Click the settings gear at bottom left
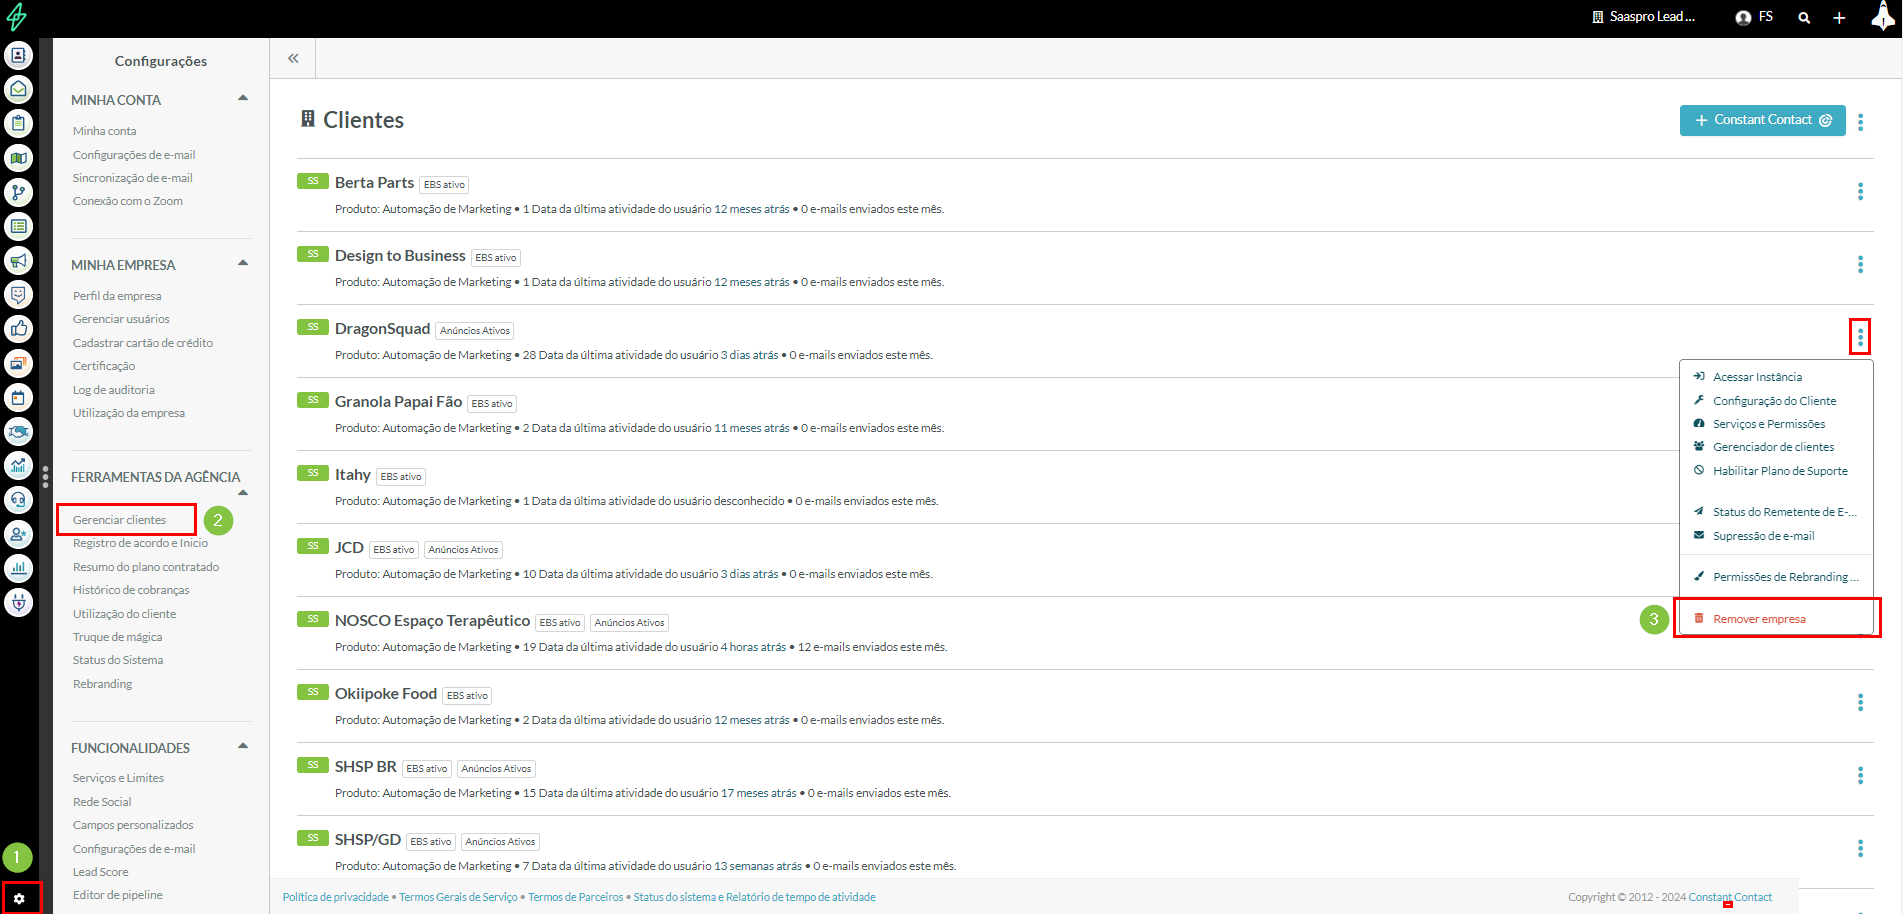Screen dimensions: 1903x914 pyautogui.click(x=19, y=898)
